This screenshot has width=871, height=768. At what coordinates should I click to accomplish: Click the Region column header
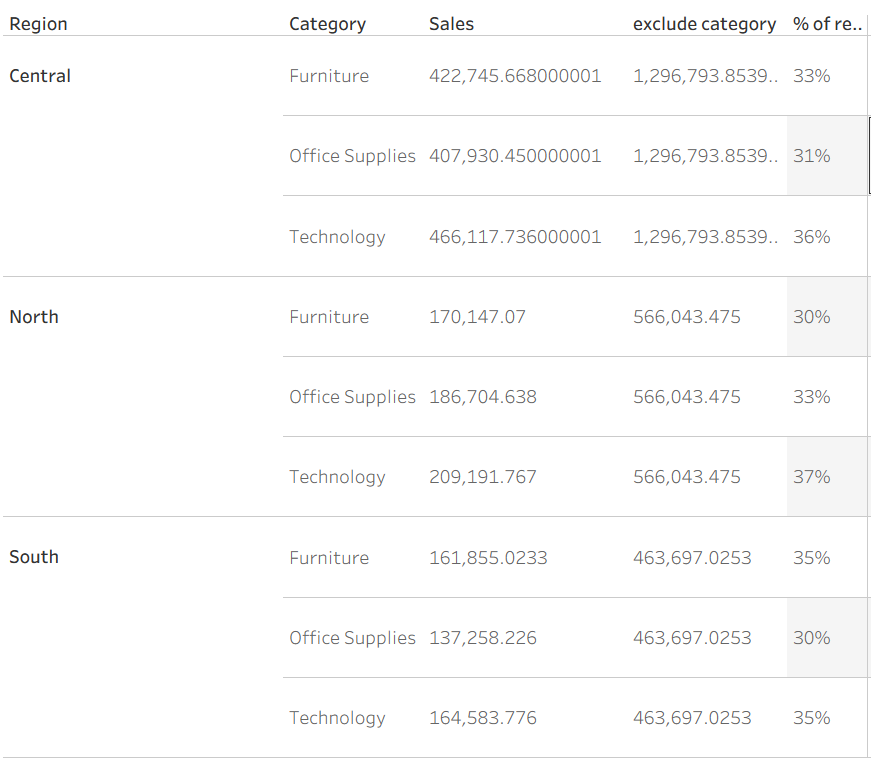(38, 24)
